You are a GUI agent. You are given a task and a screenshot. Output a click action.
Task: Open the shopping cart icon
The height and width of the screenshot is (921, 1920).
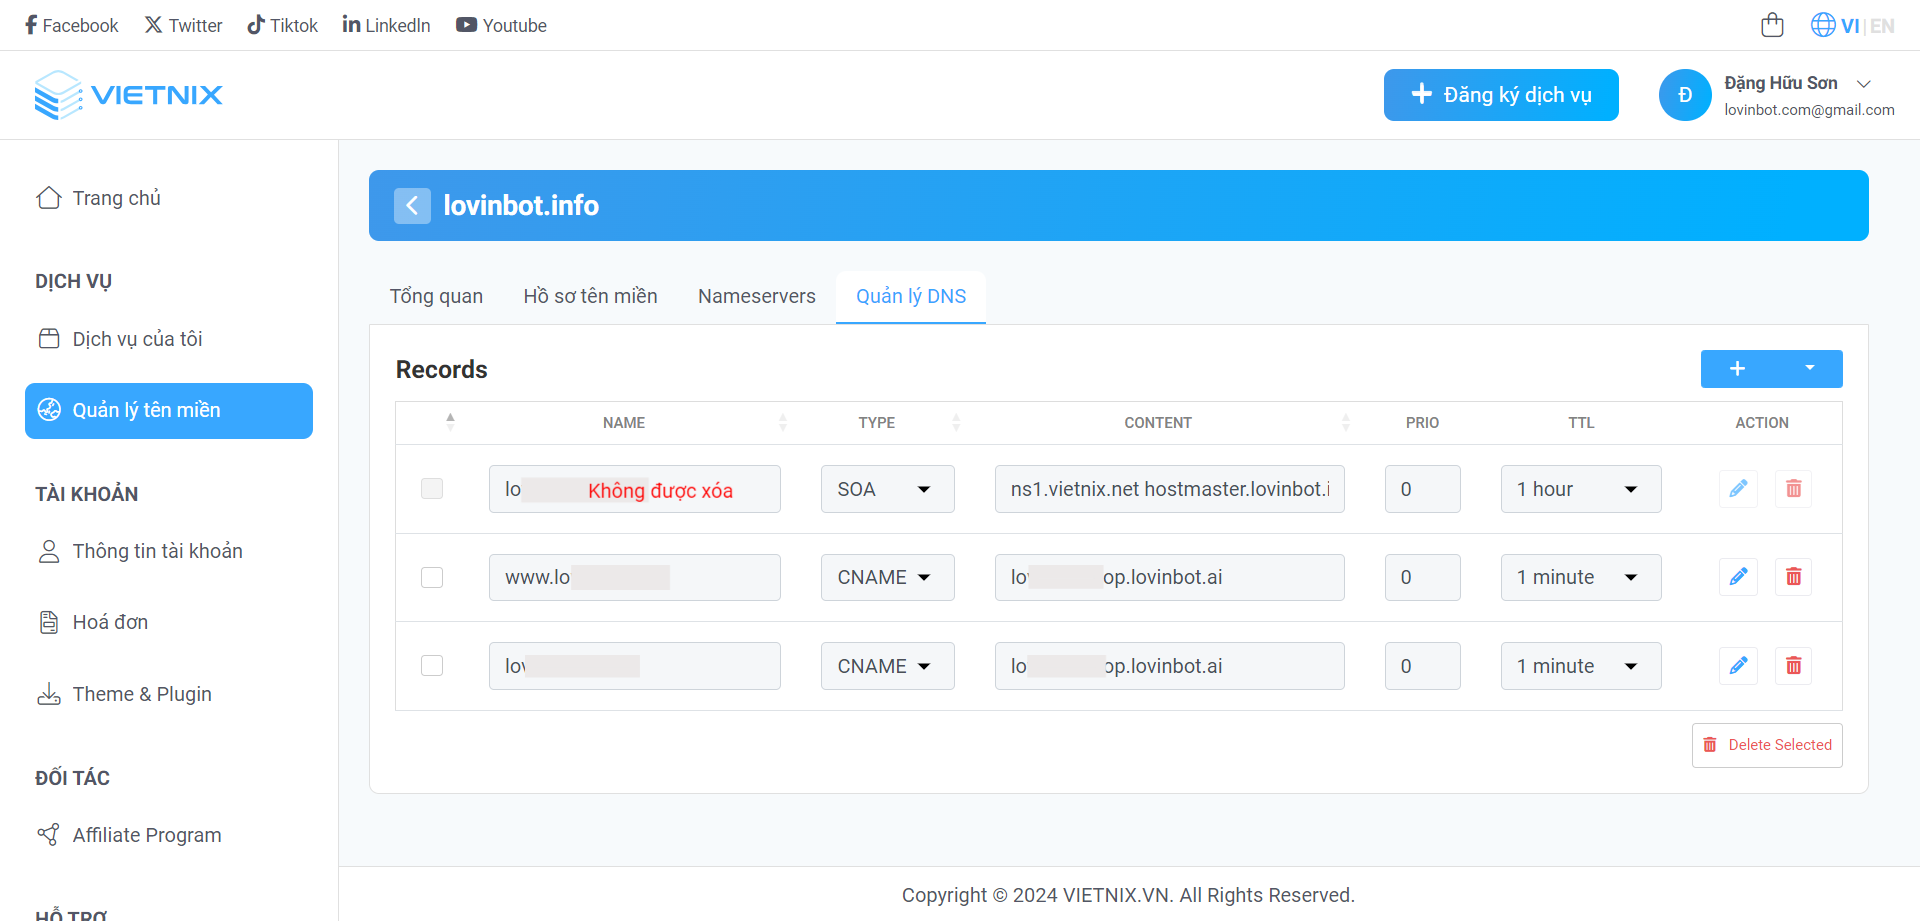point(1772,25)
